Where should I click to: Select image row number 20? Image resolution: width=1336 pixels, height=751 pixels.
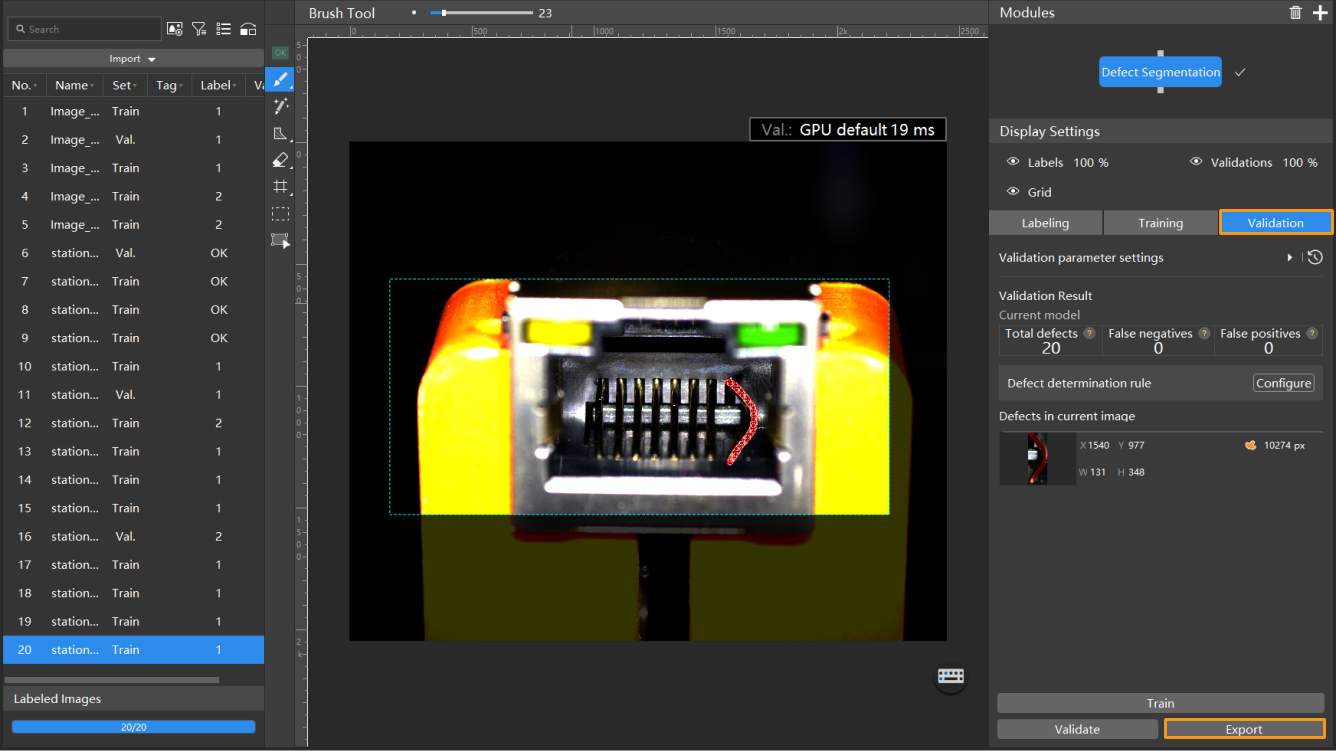click(x=133, y=650)
